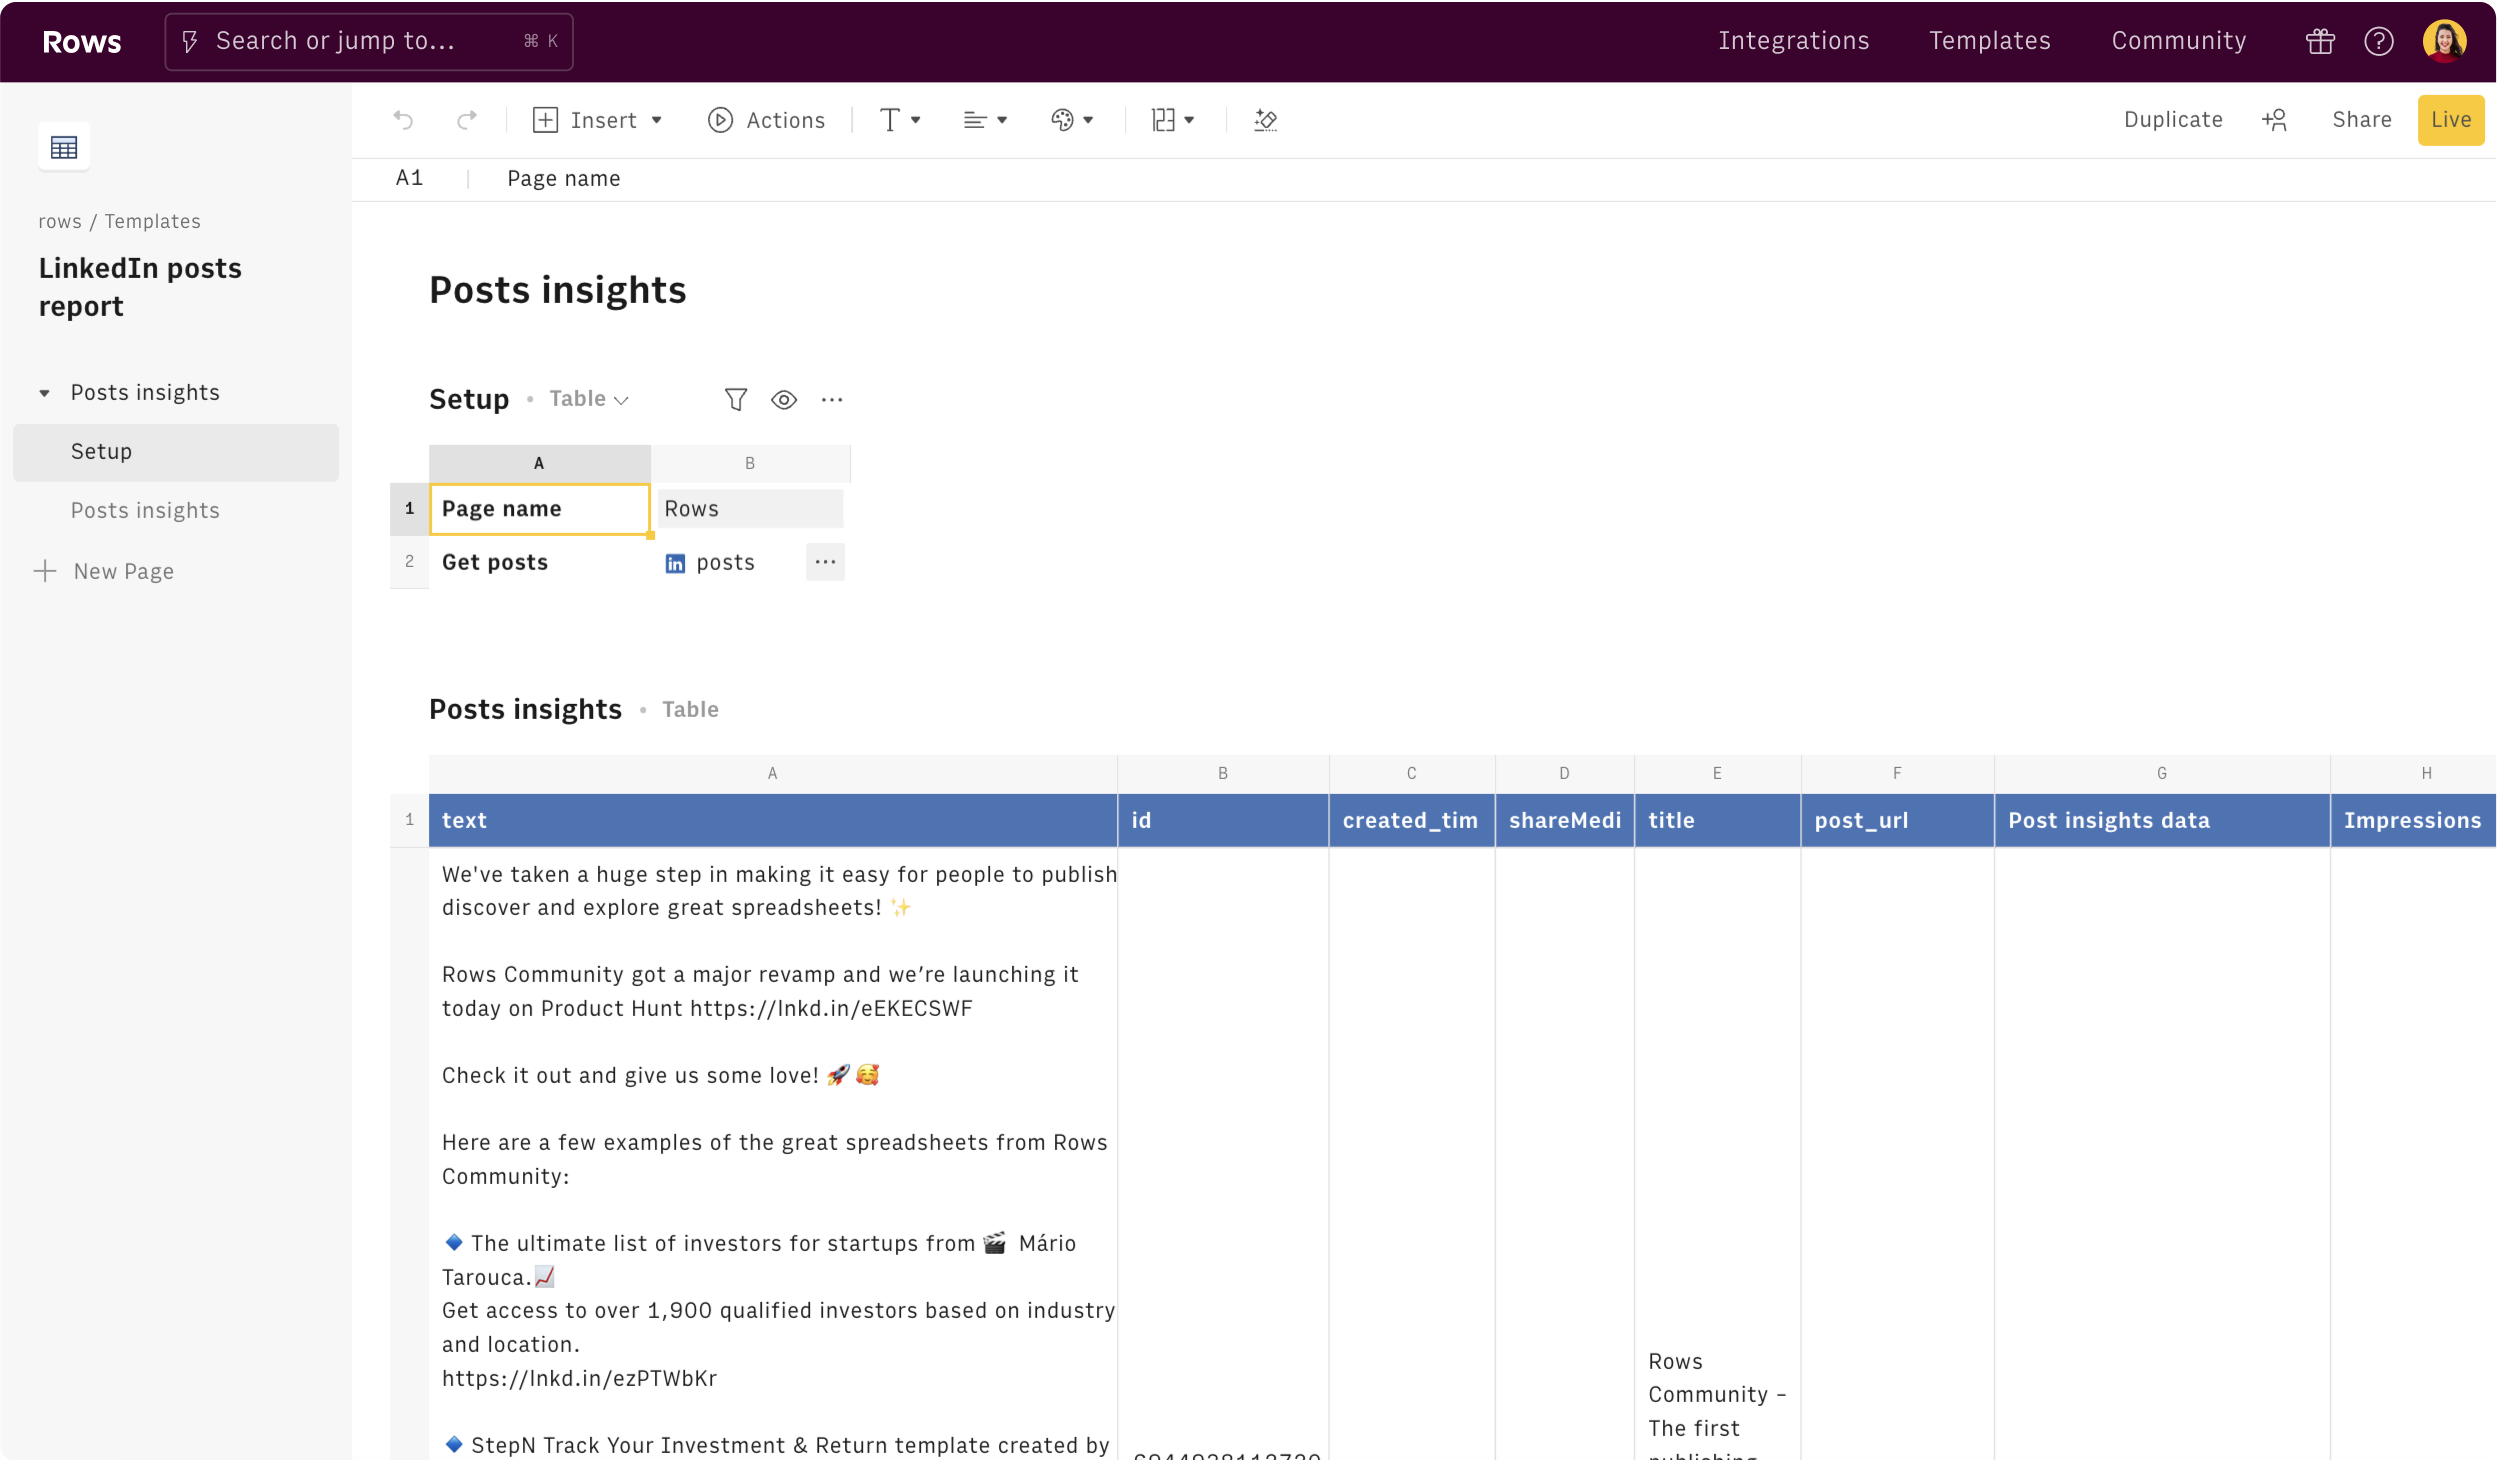Viewport: 2497px width, 1460px height.
Task: Click the Duplicate button
Action: coord(2173,120)
